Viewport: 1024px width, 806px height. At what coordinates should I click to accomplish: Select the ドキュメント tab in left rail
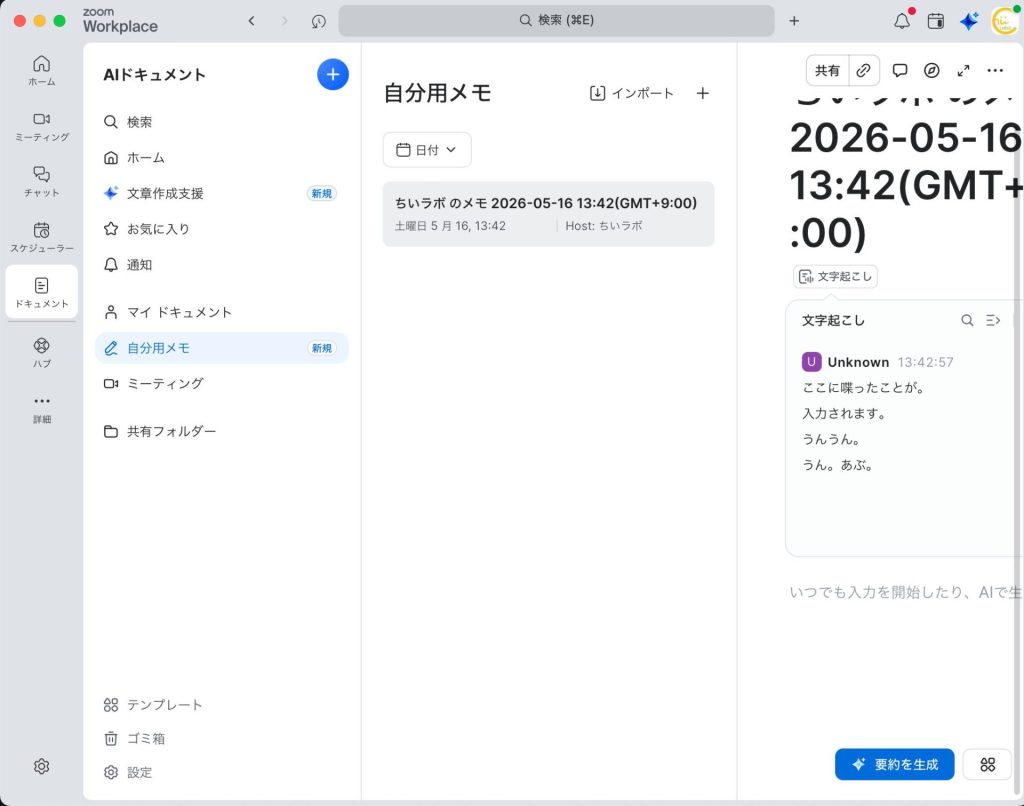coord(41,292)
